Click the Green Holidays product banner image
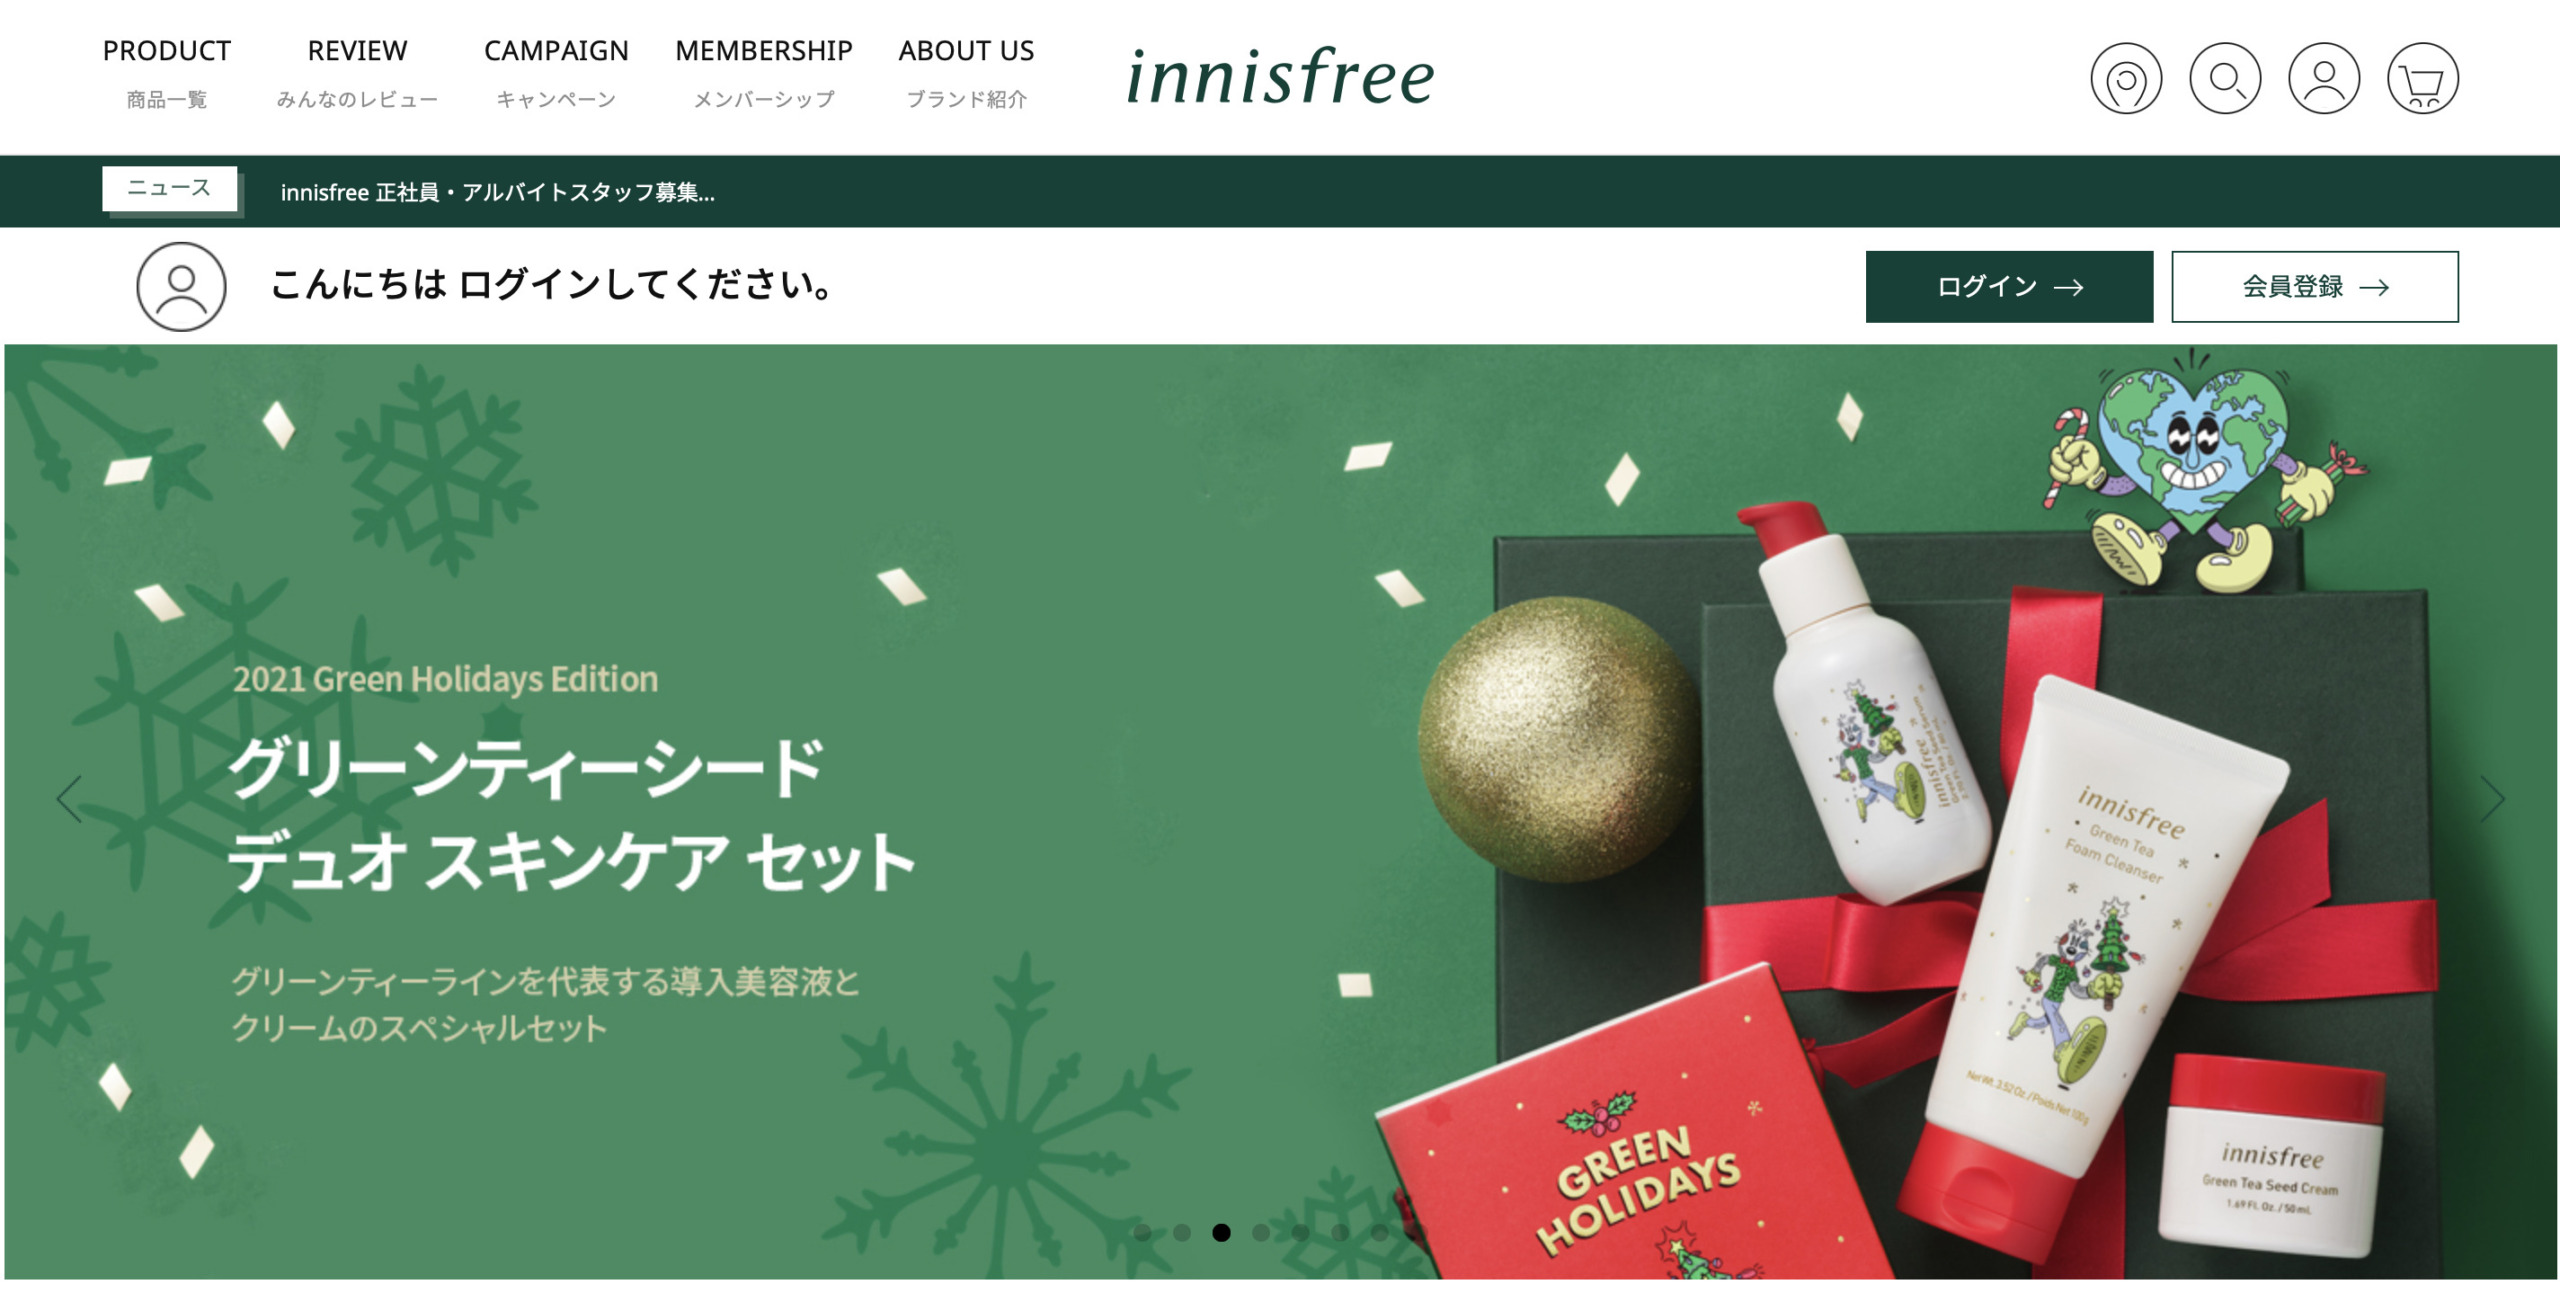The width and height of the screenshot is (2560, 1302). (1280, 811)
